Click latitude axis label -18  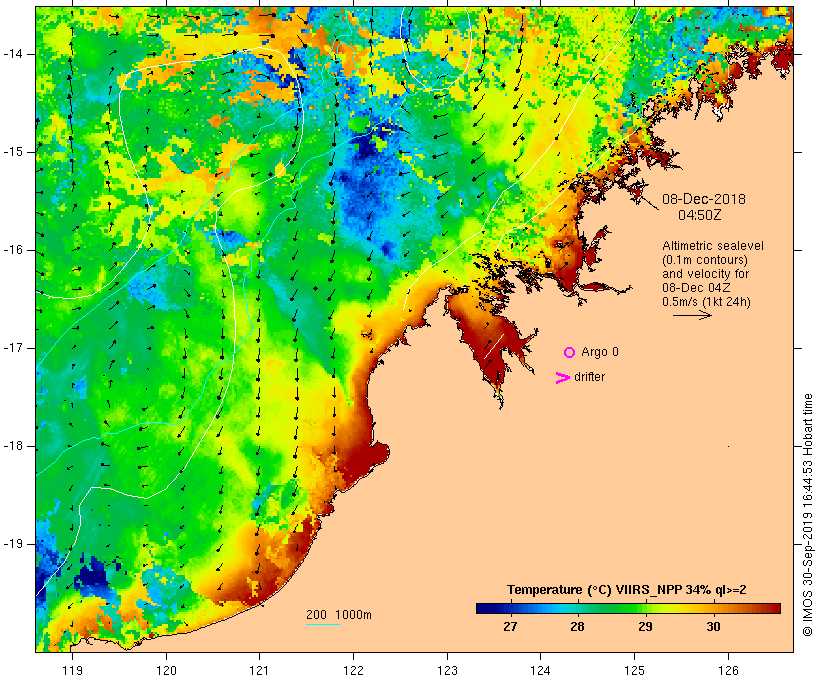[13, 446]
